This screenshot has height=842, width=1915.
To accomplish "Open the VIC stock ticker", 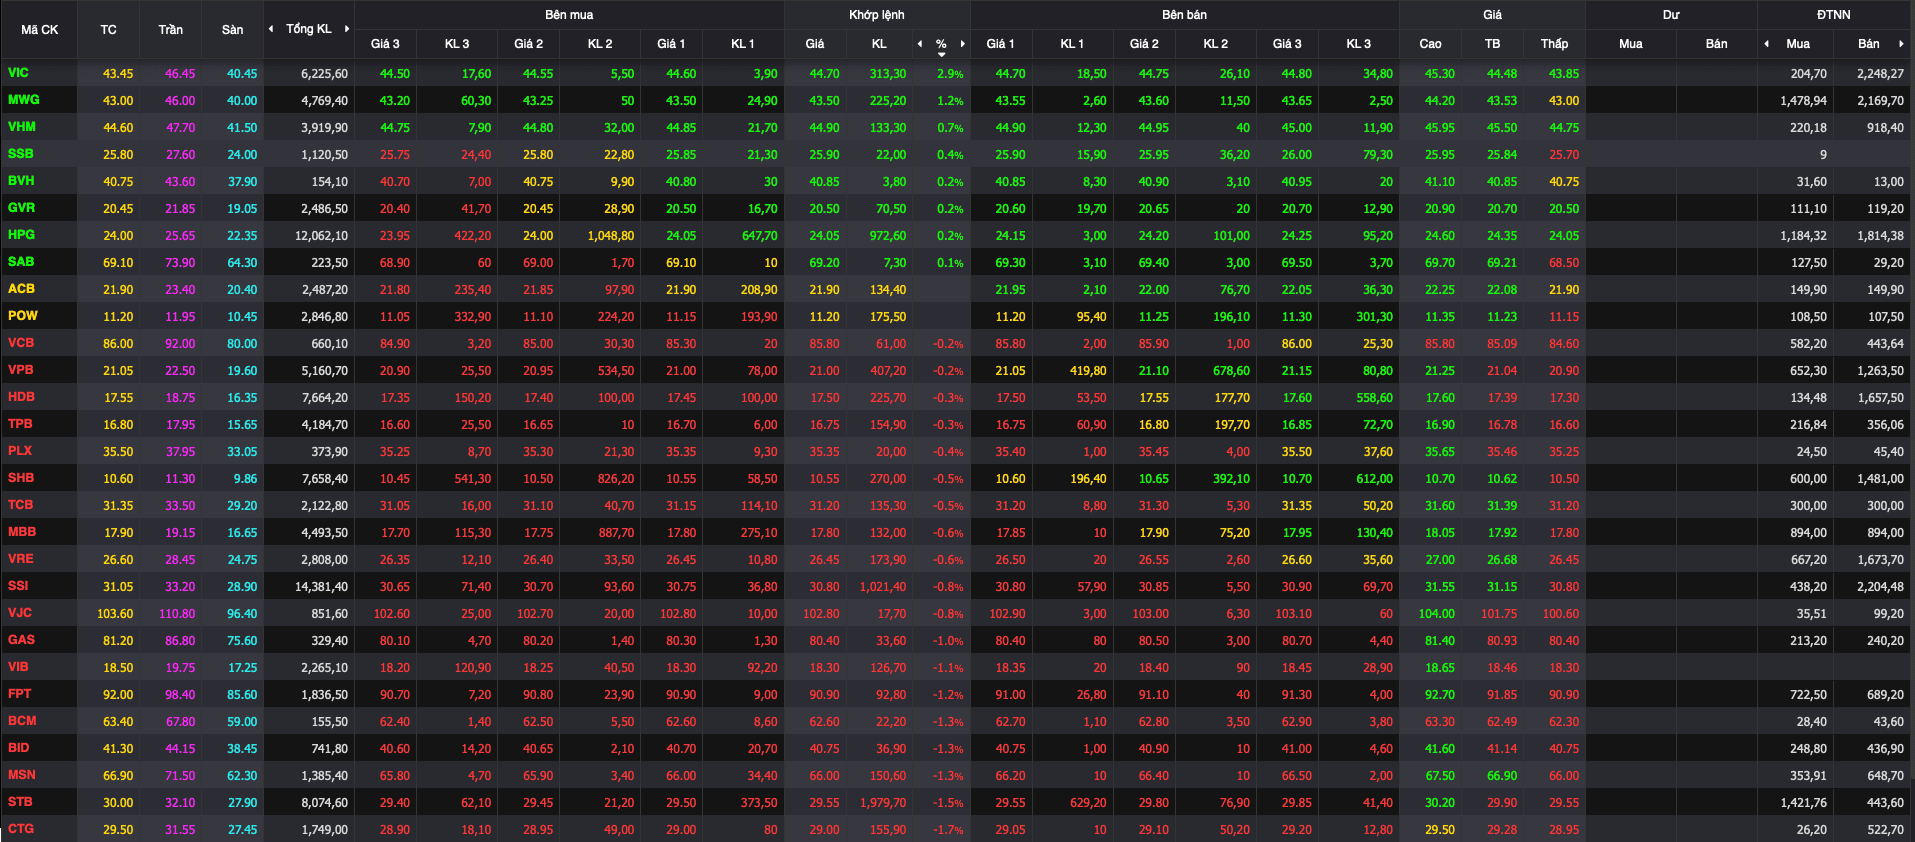I will pos(18,73).
